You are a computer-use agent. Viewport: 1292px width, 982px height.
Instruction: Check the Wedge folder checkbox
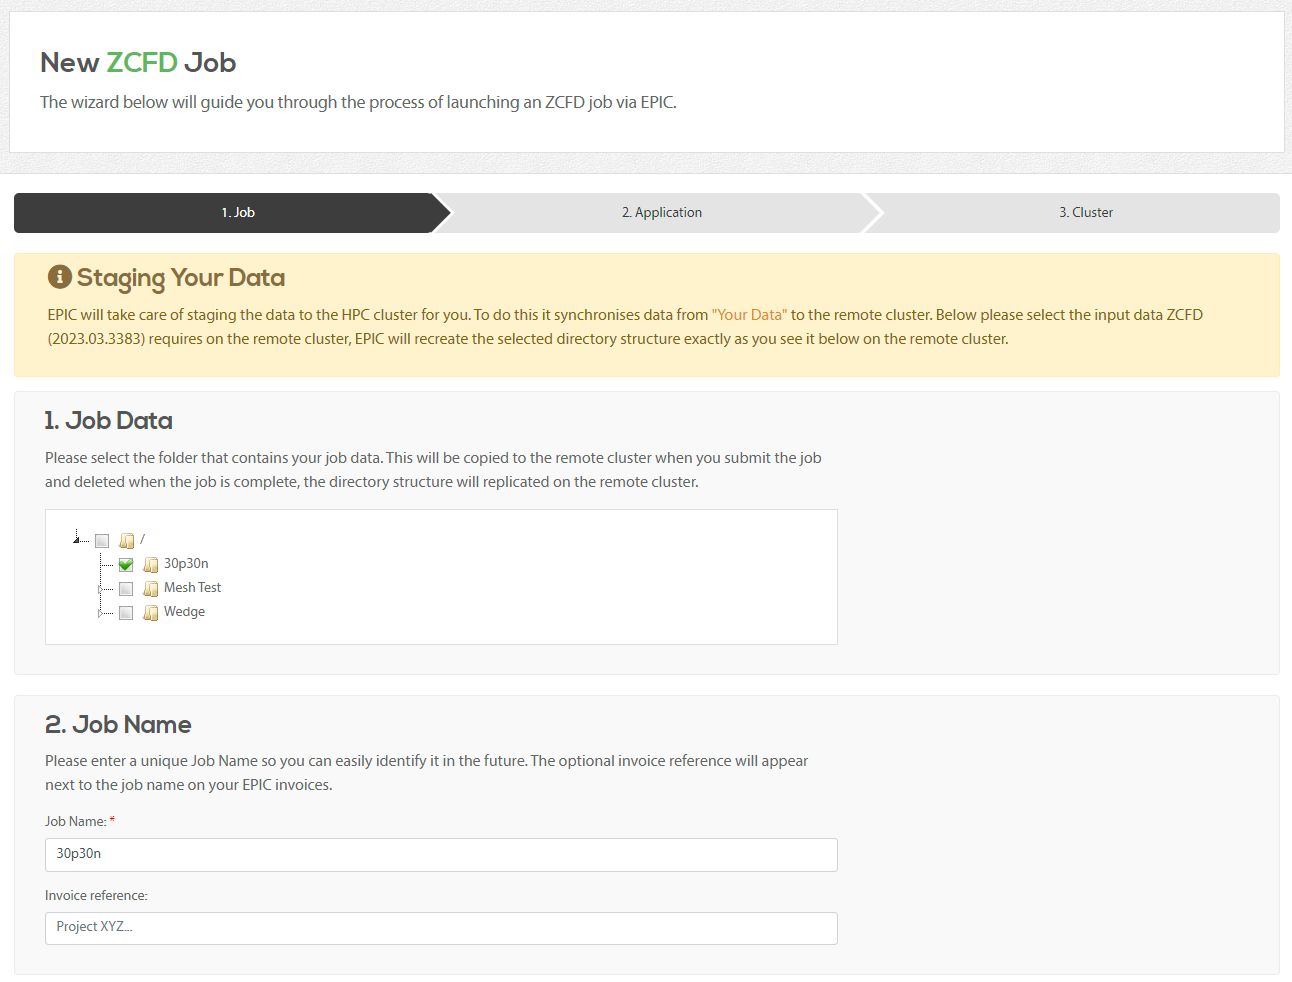coord(126,613)
